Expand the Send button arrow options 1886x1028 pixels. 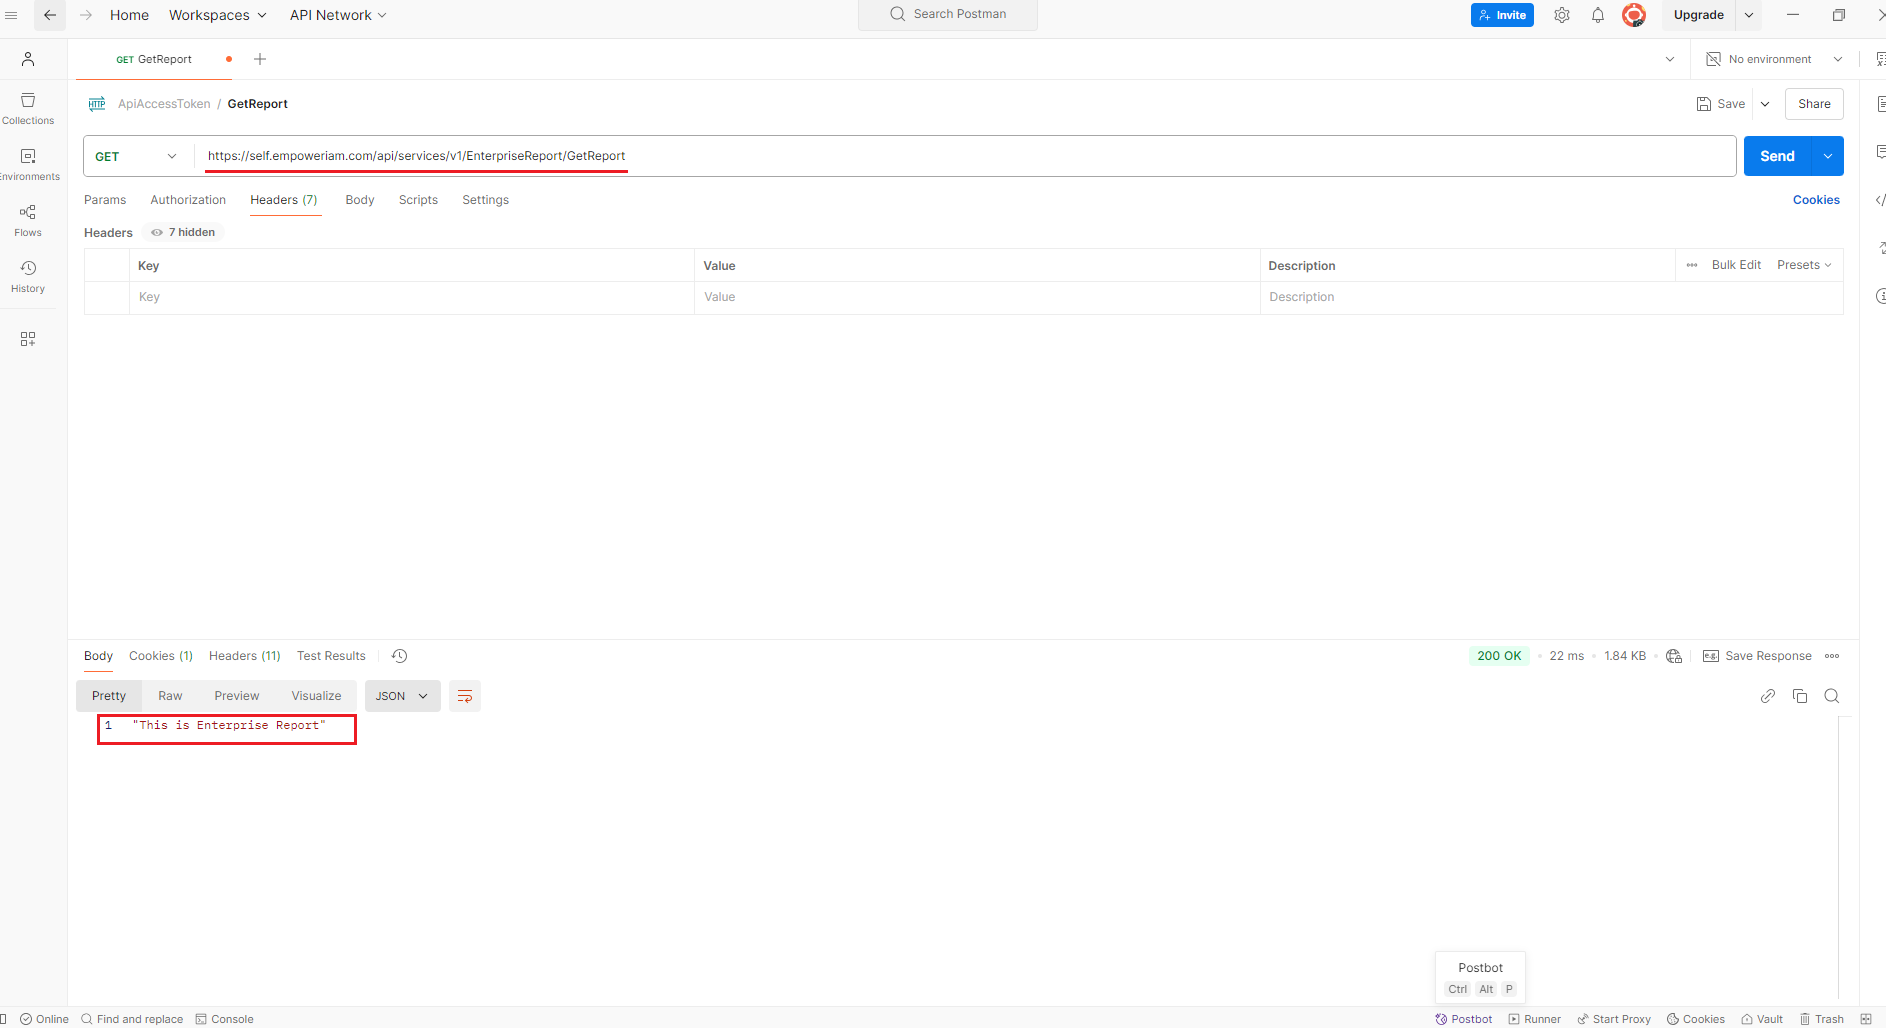tap(1828, 156)
